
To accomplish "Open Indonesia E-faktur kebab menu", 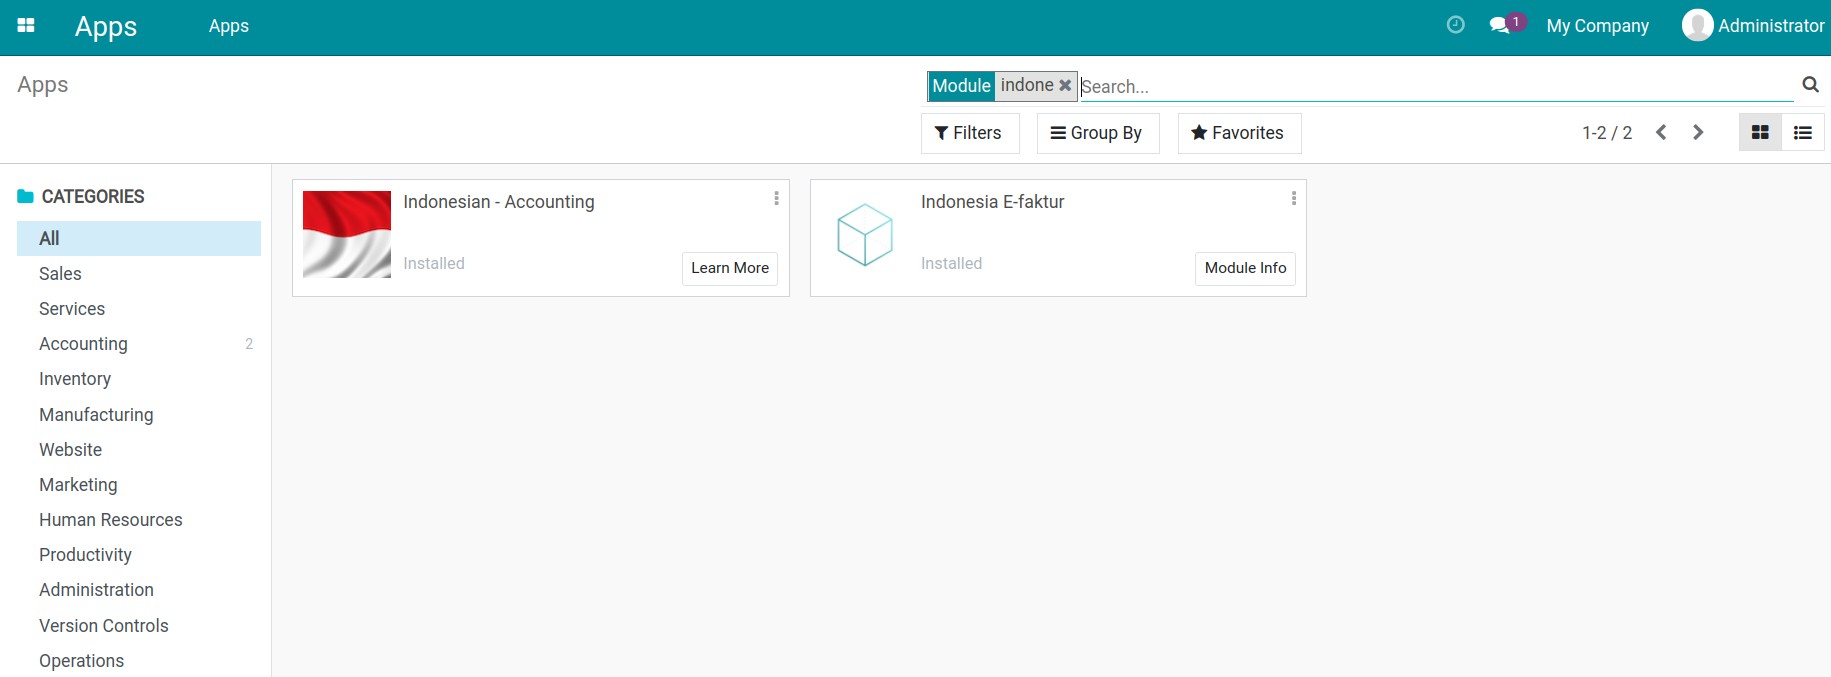I will coord(1293,199).
